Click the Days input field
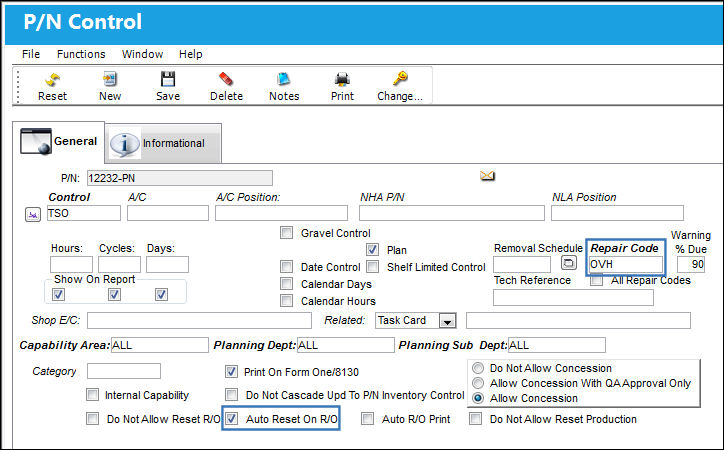The width and height of the screenshot is (724, 450). pos(167,264)
